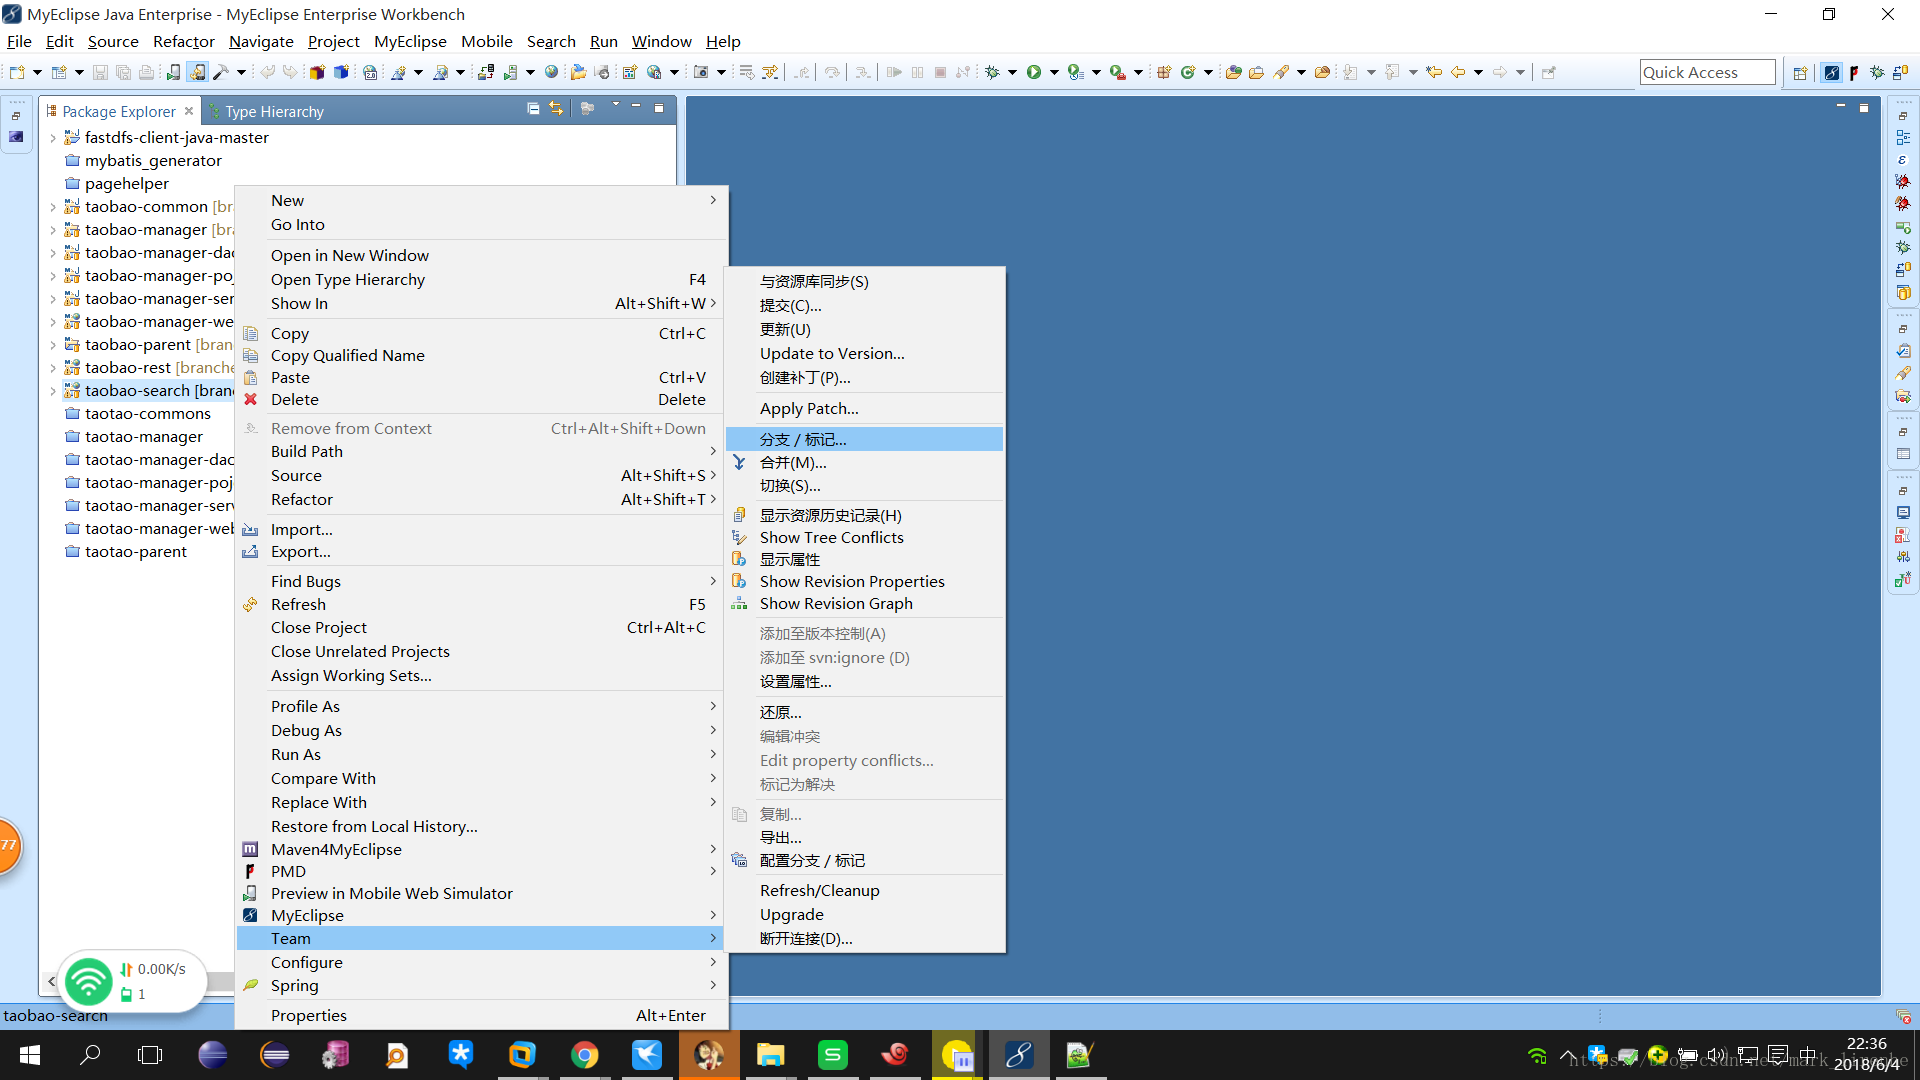Open File Explorer from the taskbar
The height and width of the screenshot is (1080, 1920).
click(770, 1055)
